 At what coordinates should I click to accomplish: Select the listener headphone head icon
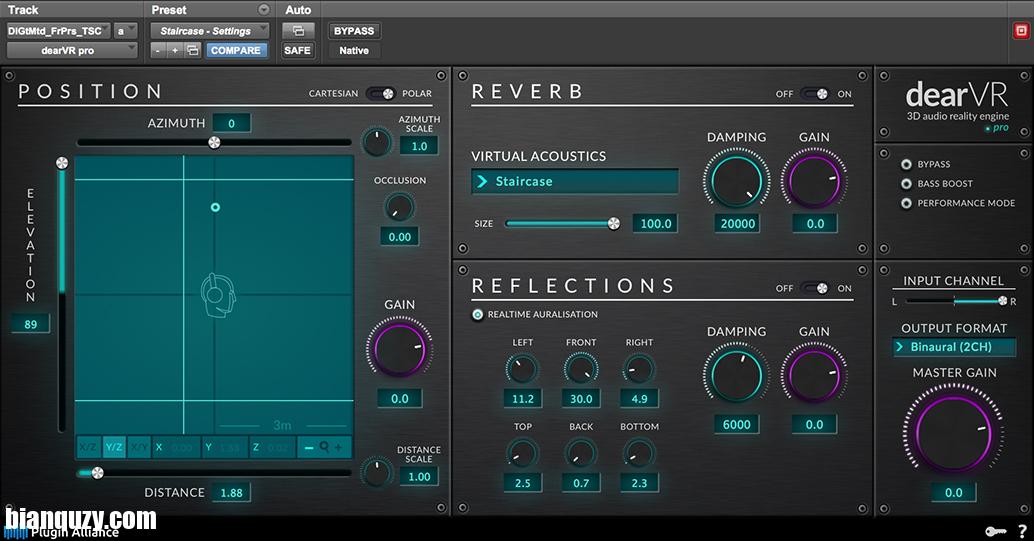218,295
